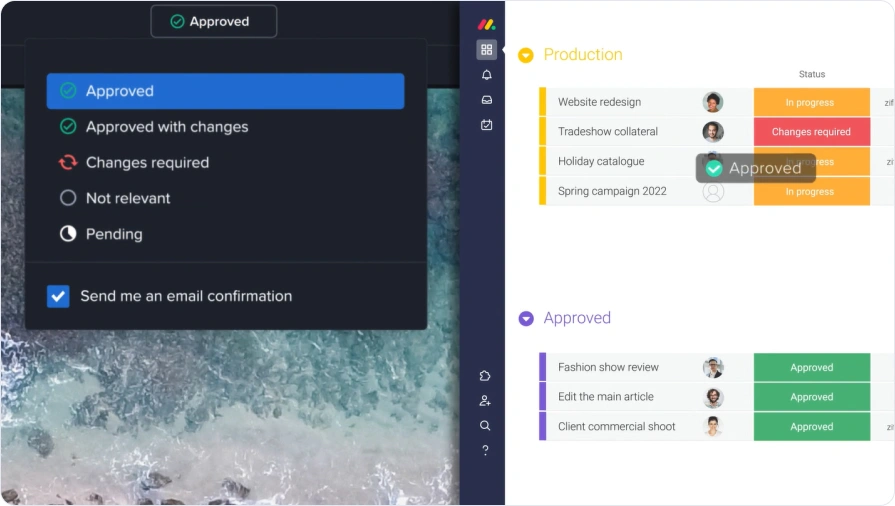Choose Approved with changes from list
The image size is (895, 506).
click(166, 127)
